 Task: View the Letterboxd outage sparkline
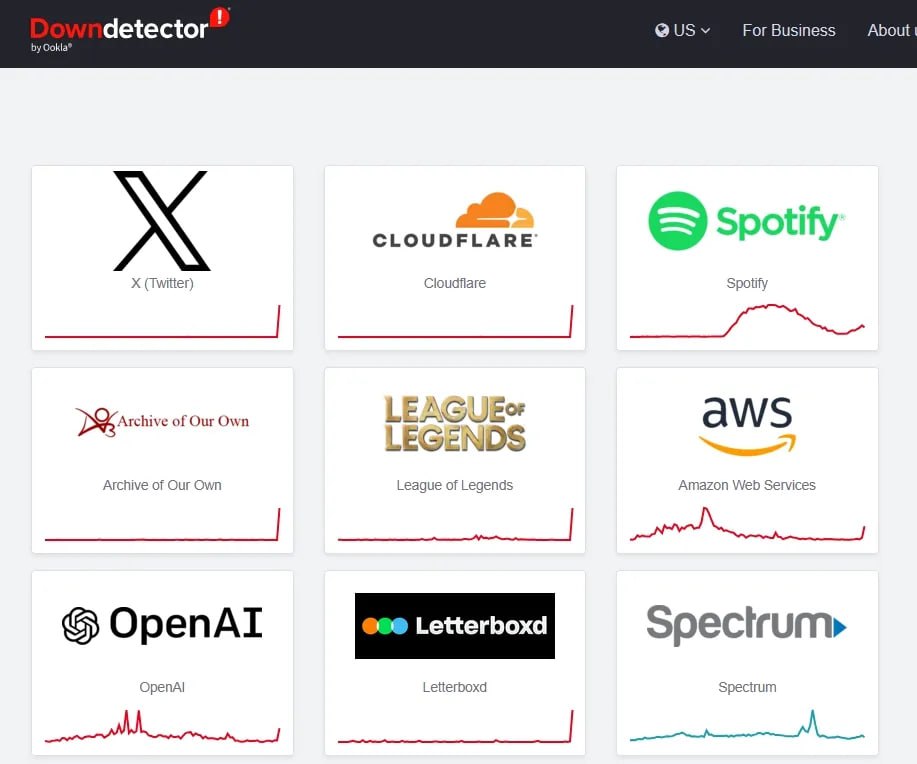[x=455, y=727]
